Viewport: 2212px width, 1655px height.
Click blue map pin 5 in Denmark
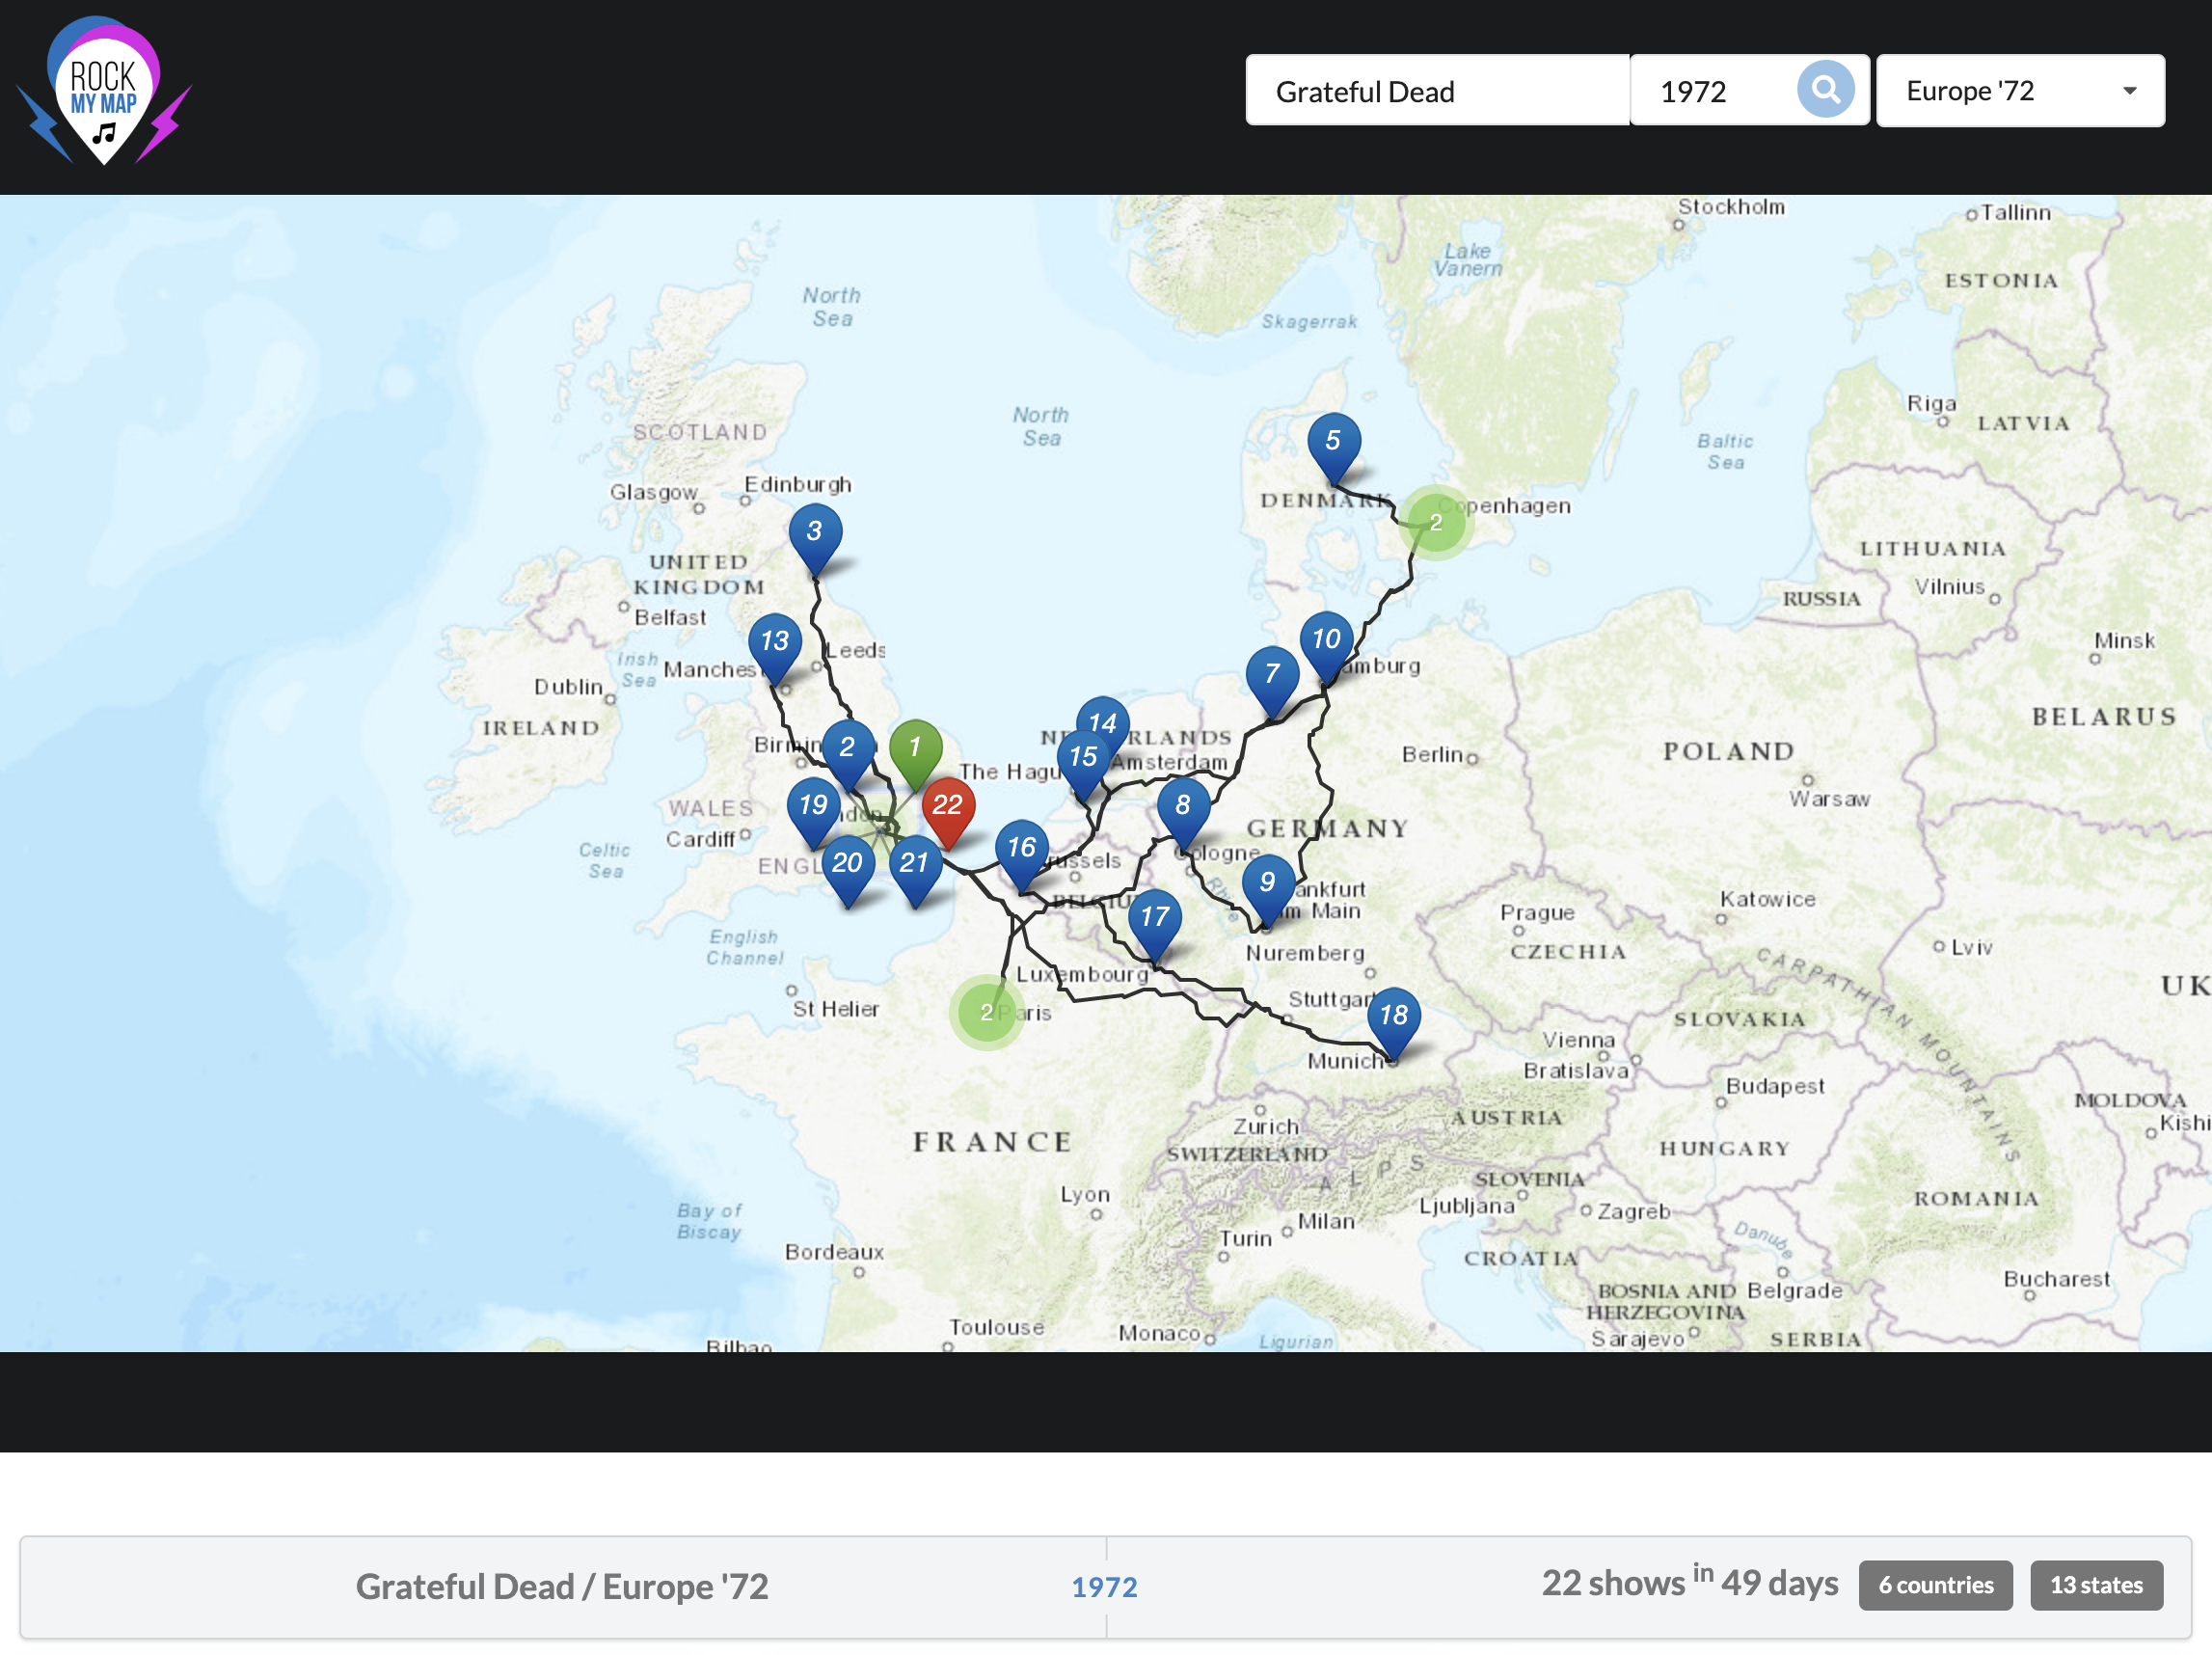pyautogui.click(x=1332, y=441)
